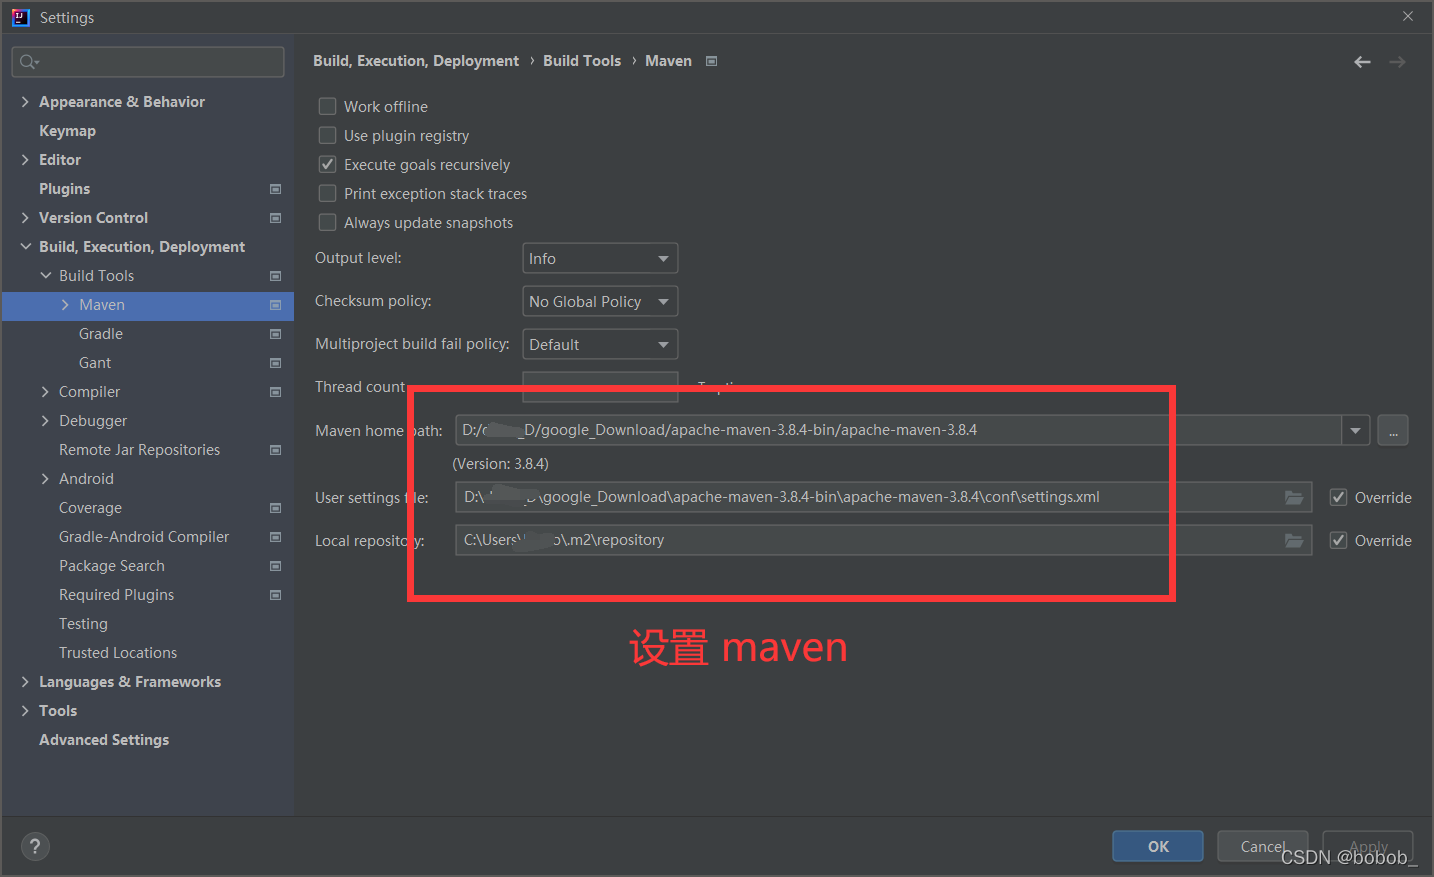
Task: Expand the Android node chevron
Action: [45, 479]
